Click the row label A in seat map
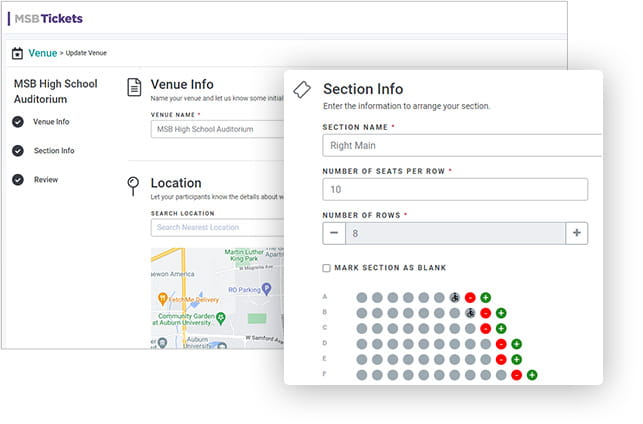Screen dimensions: 643x424 325,296
